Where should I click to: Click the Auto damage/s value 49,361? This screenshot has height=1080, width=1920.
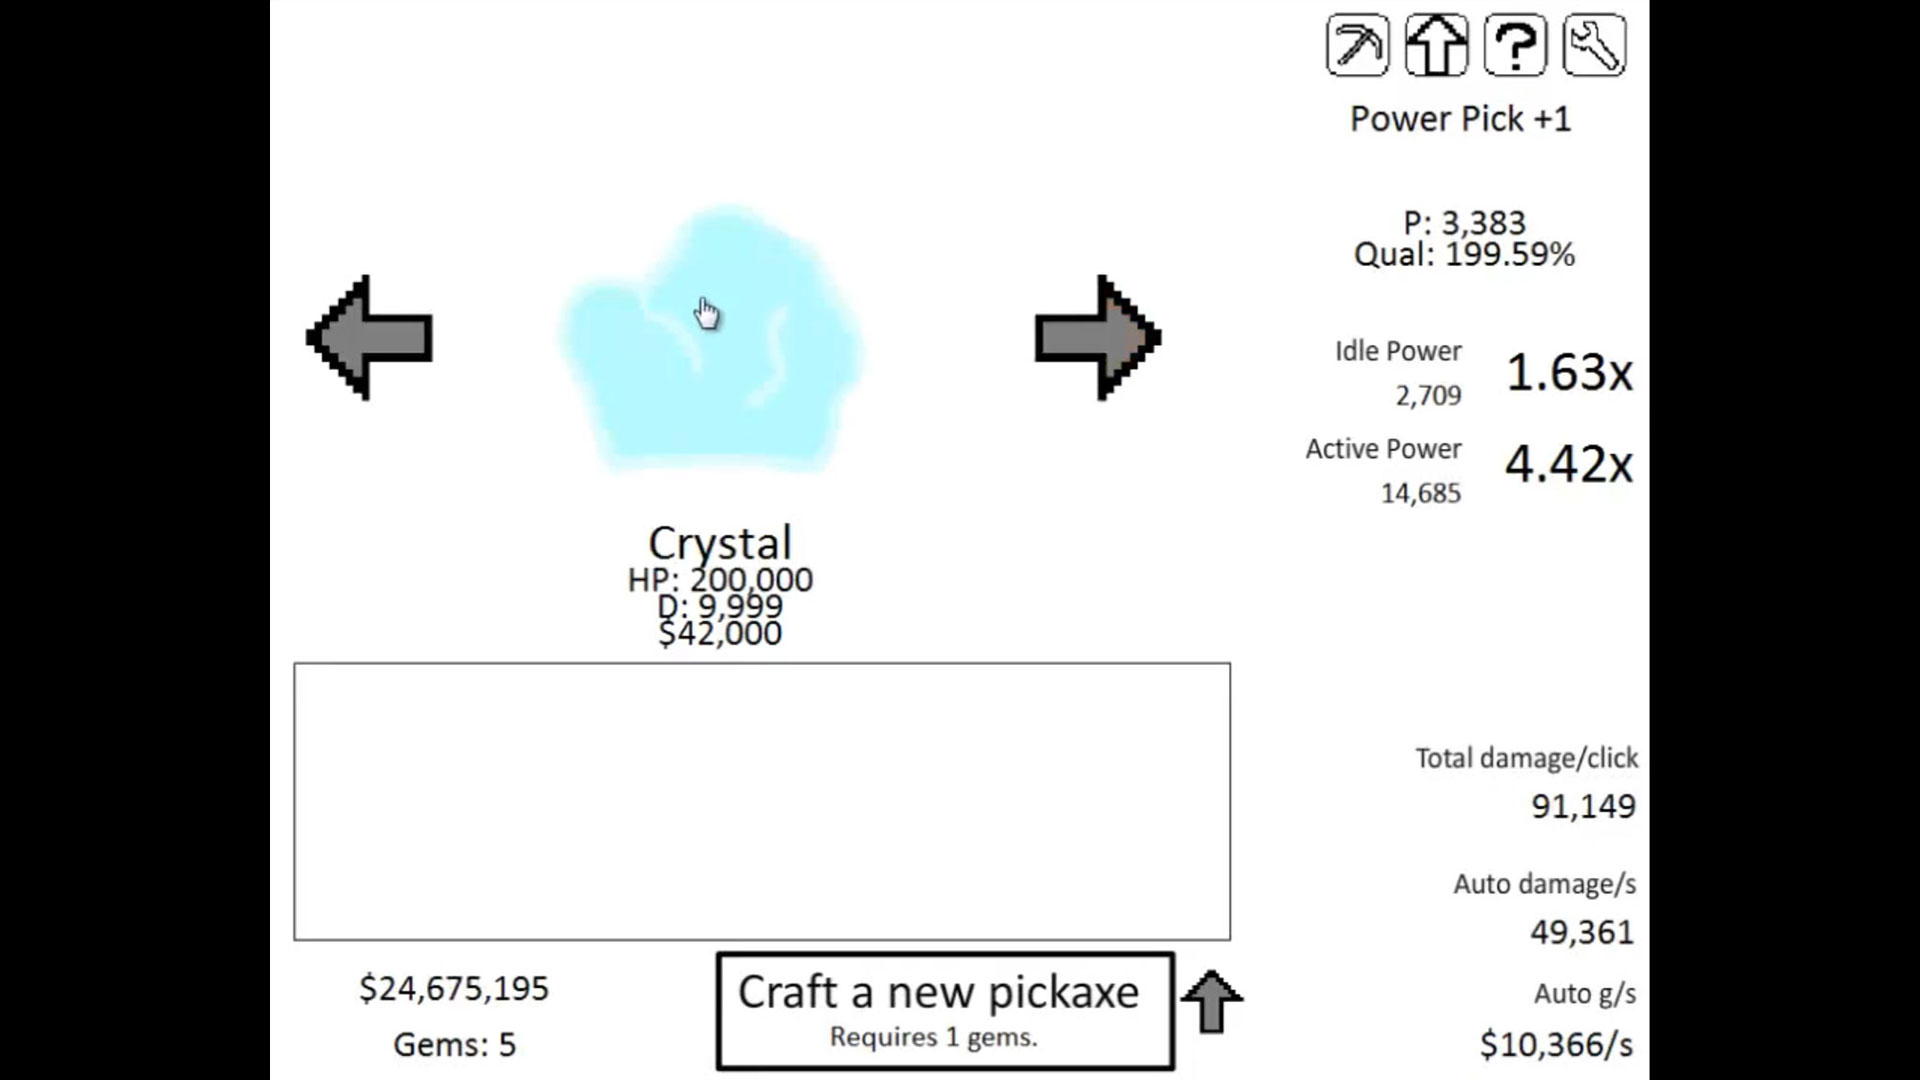click(x=1582, y=932)
